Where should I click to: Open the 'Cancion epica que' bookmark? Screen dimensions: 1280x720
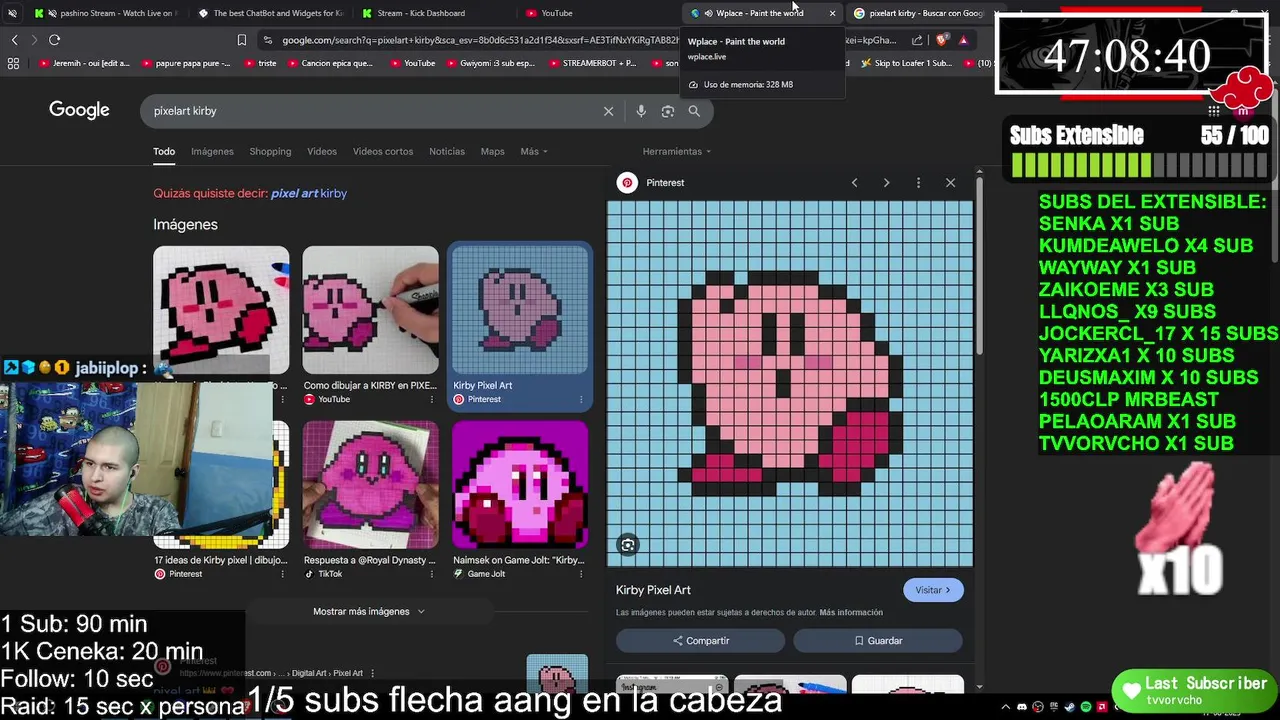pos(328,63)
